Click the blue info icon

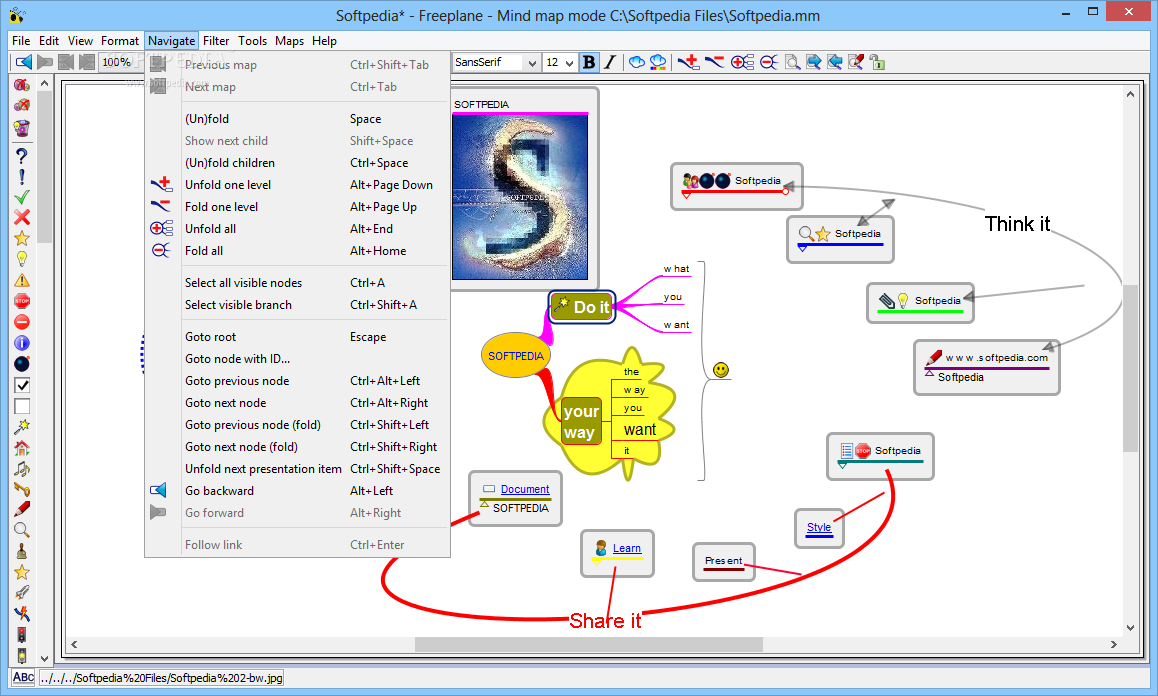22,343
